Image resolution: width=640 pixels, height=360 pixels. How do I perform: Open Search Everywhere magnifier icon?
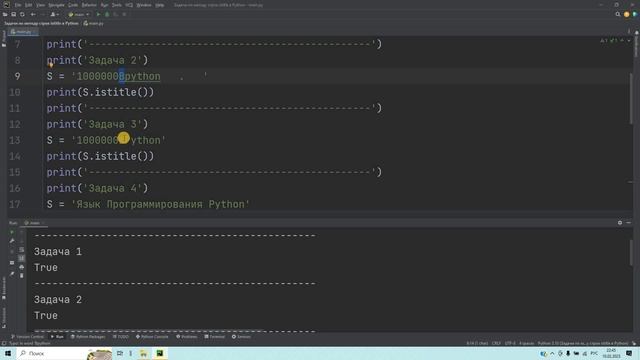pos(618,14)
